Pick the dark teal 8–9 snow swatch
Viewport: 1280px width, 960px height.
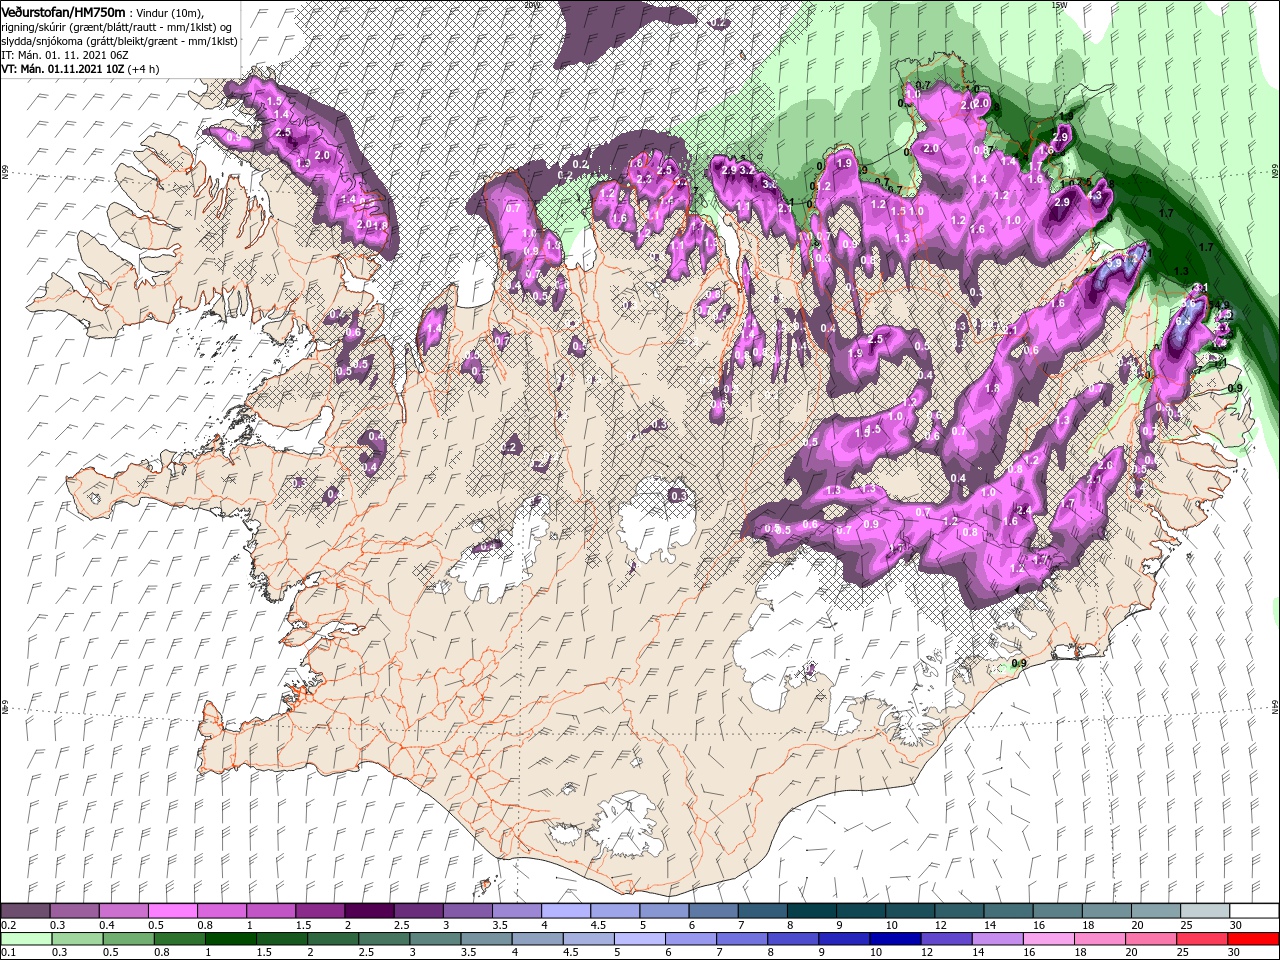[x=810, y=910]
